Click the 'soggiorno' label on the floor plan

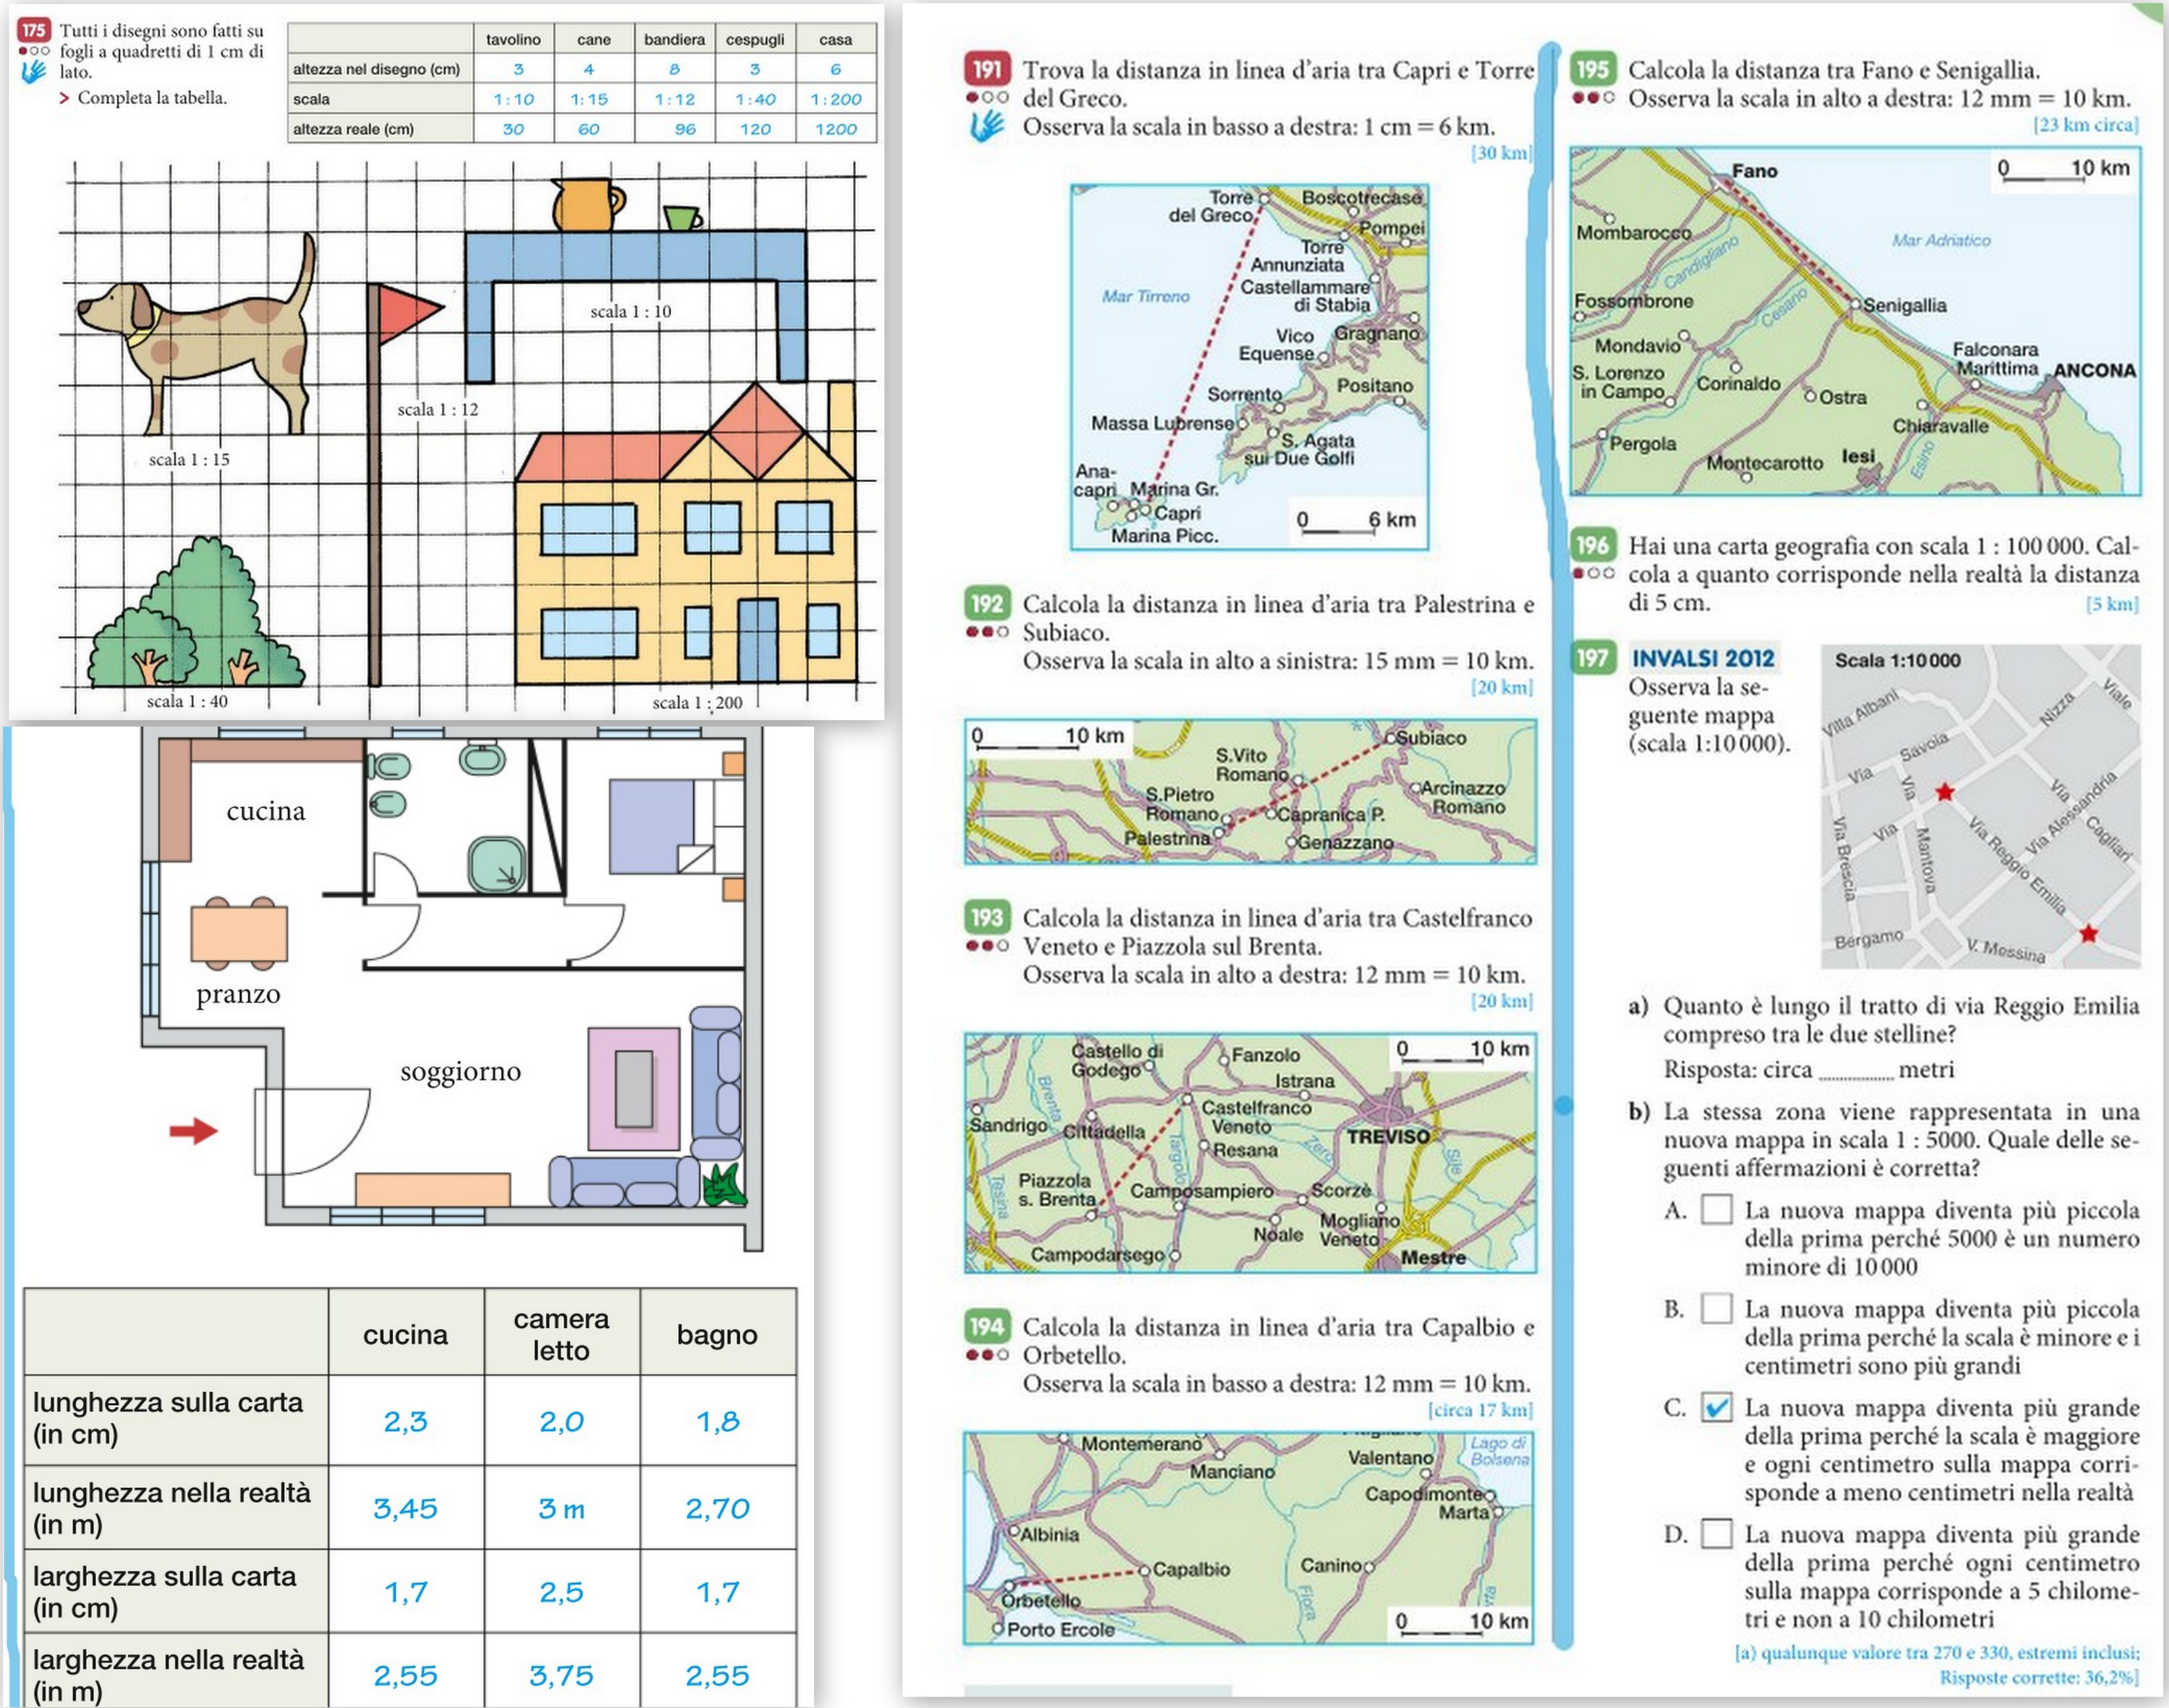tap(460, 1072)
